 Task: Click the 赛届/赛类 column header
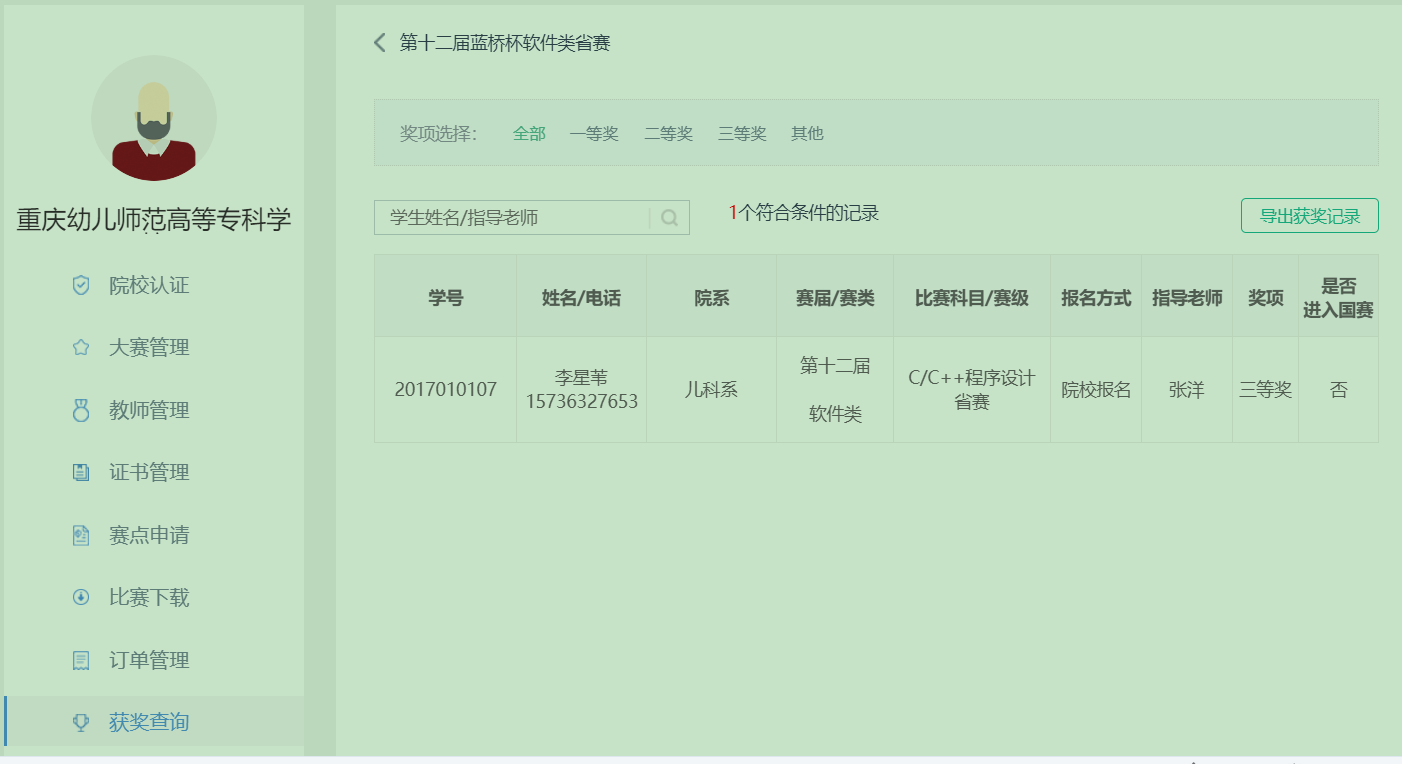pos(835,298)
